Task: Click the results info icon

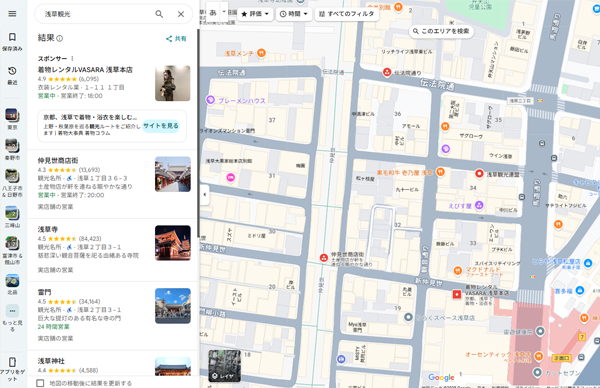Action: point(60,38)
